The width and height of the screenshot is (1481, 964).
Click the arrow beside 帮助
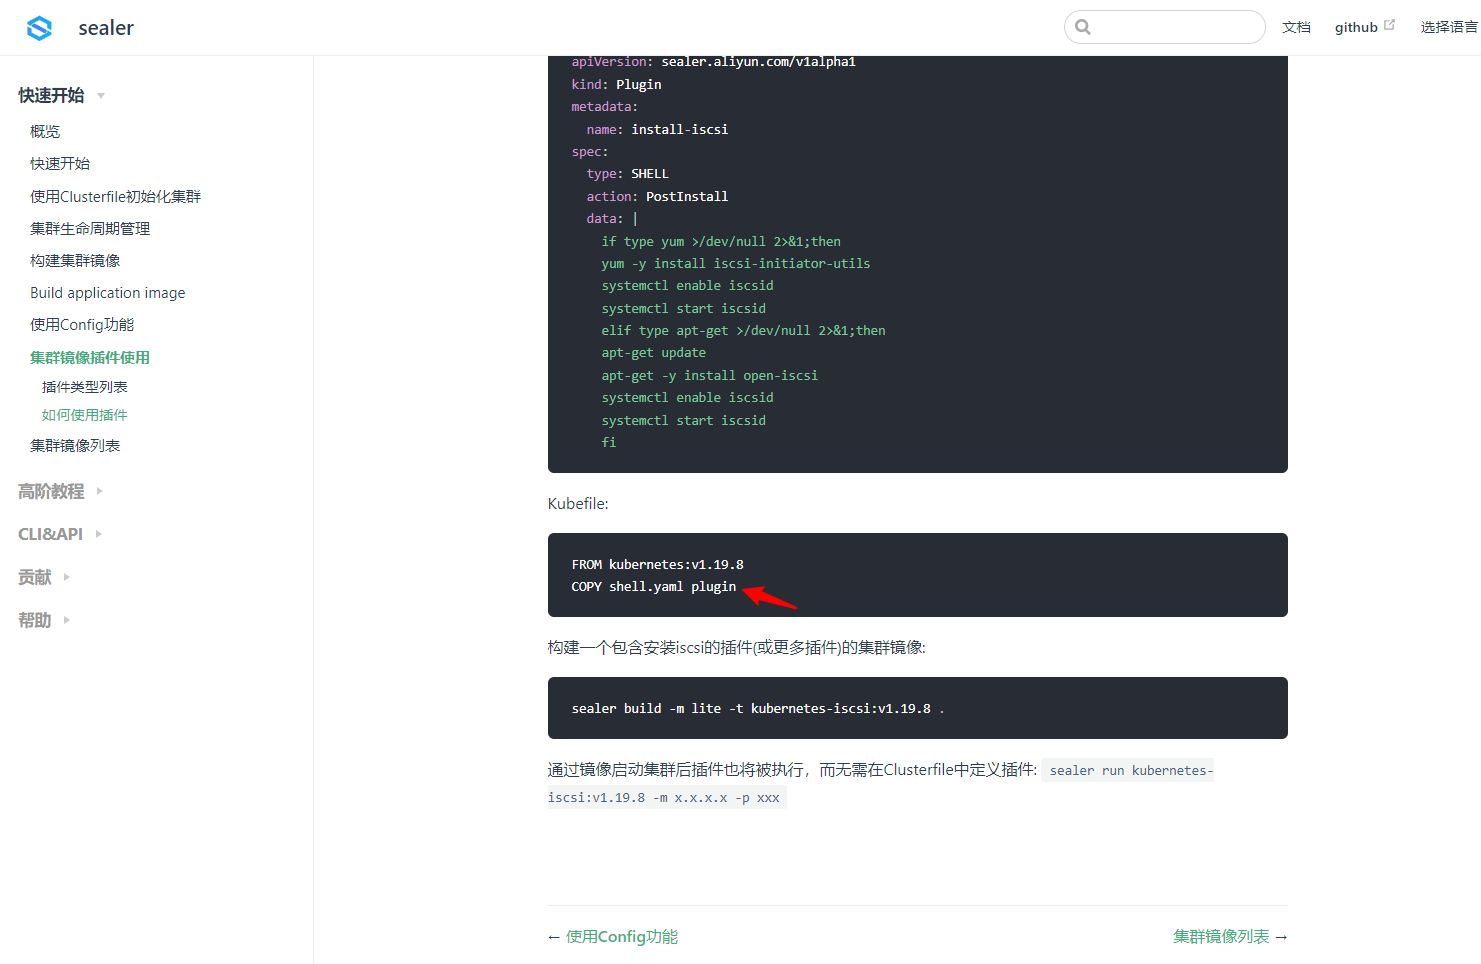[66, 620]
